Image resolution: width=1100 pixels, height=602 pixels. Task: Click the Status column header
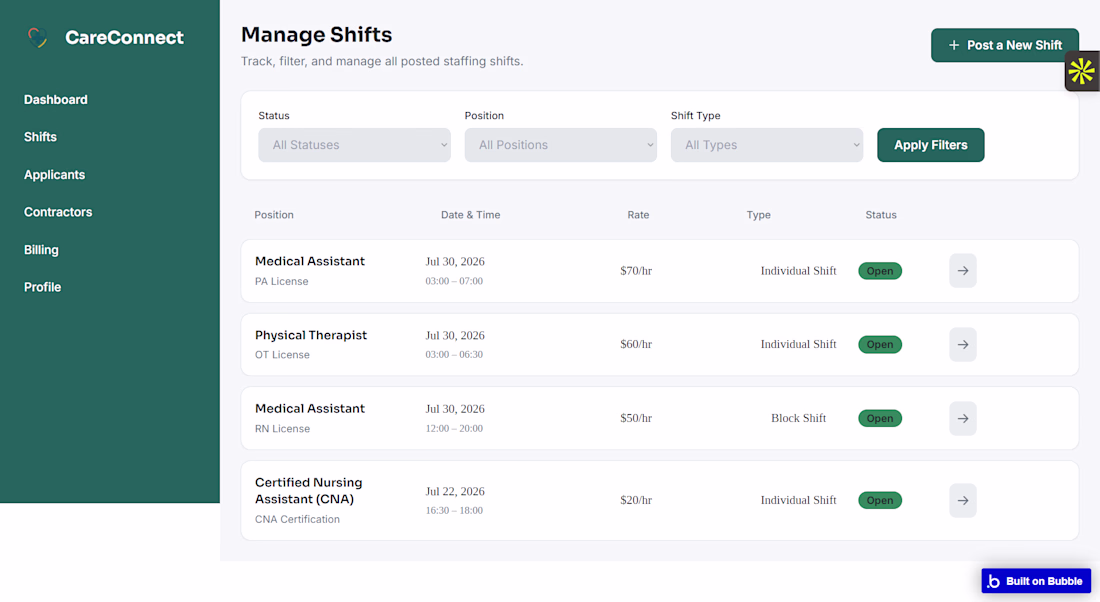tap(880, 215)
